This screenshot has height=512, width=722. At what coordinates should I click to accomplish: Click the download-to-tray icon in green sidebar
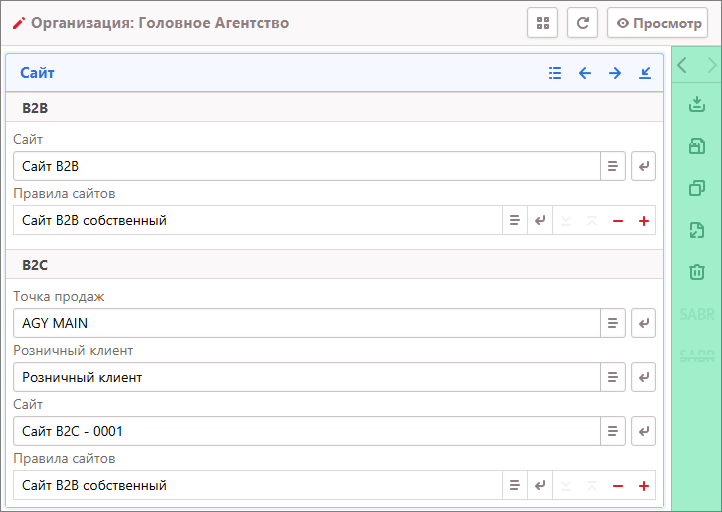697,105
